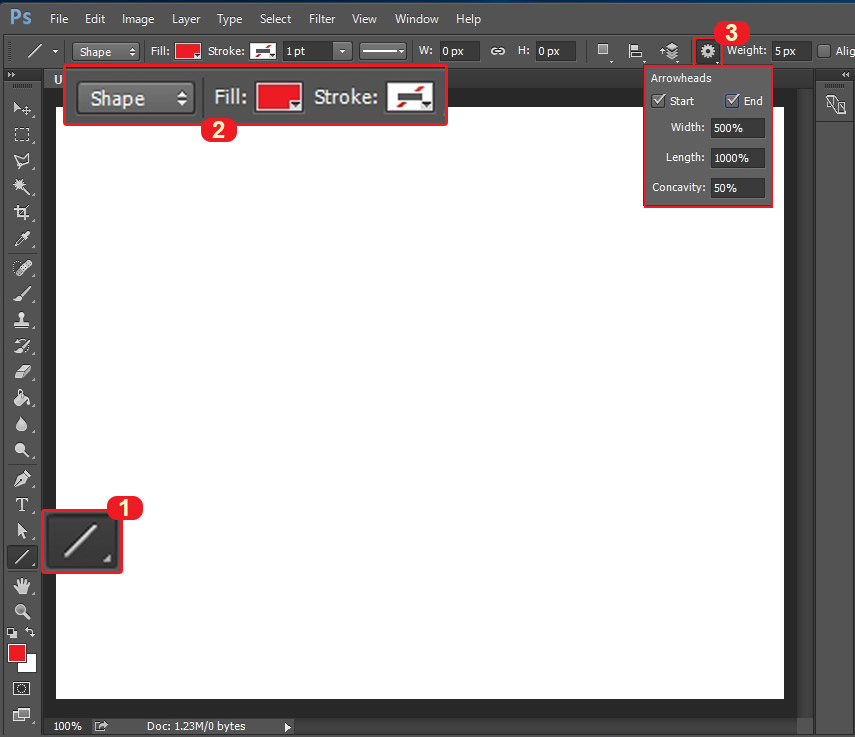Open the Layer menu
This screenshot has height=737, width=855.
coord(186,19)
